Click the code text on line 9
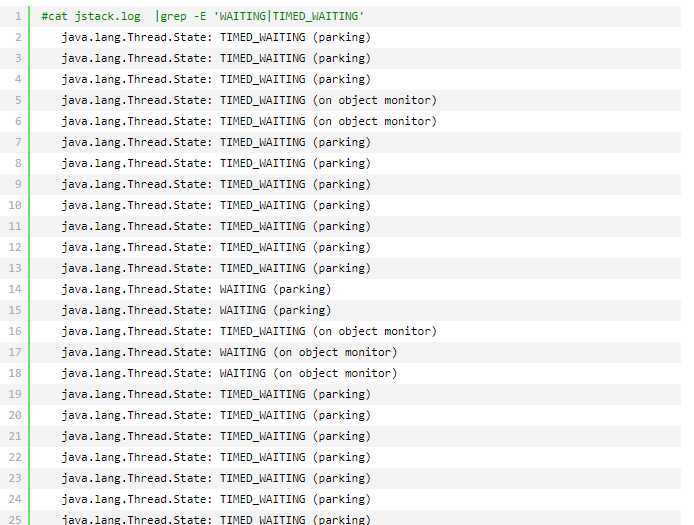The width and height of the screenshot is (694, 525). pyautogui.click(x=216, y=184)
